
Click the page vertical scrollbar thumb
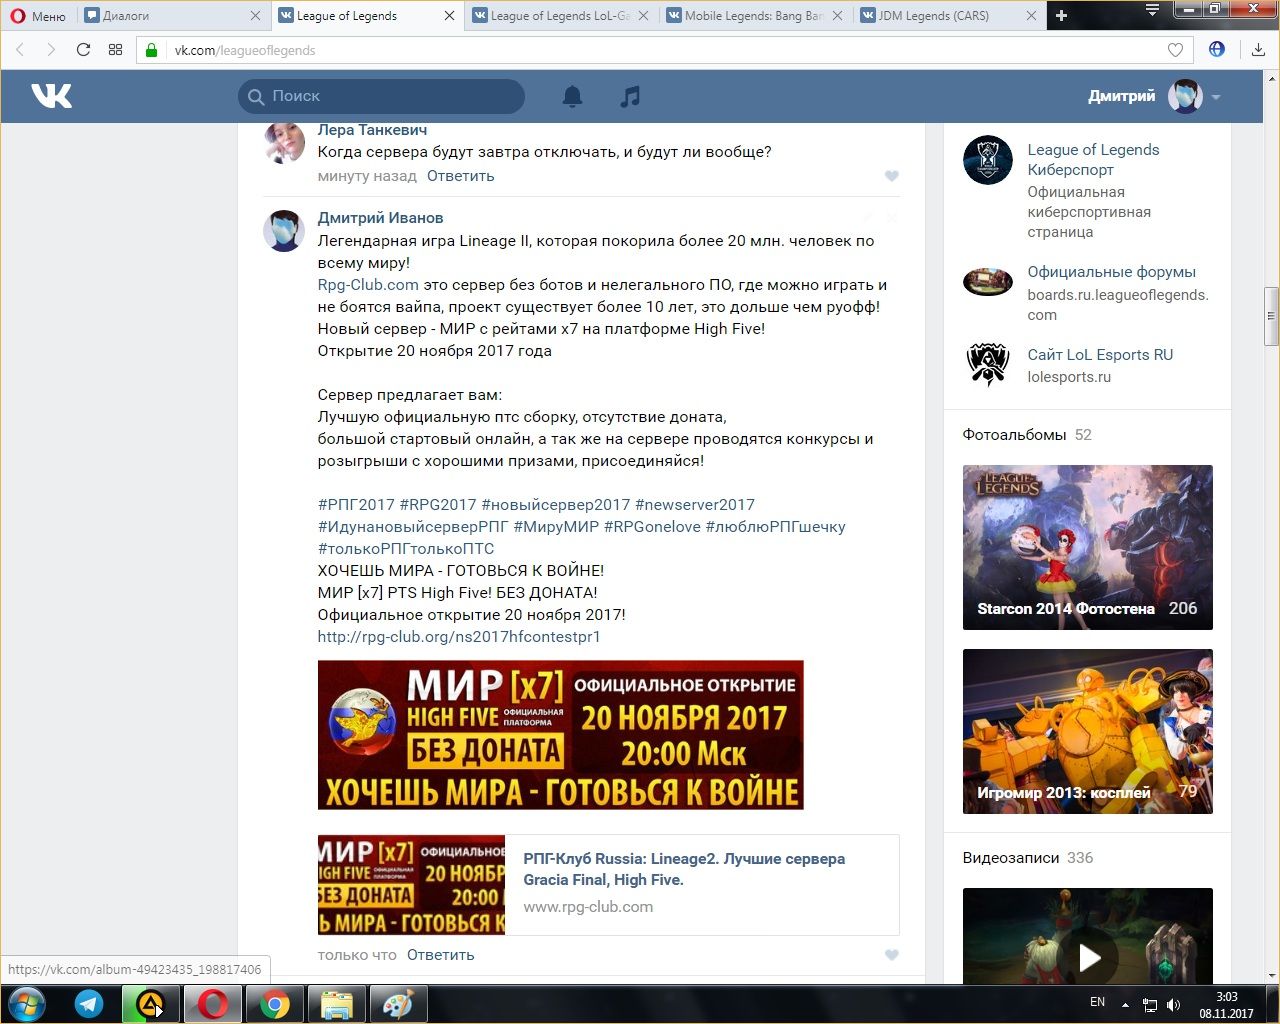coord(1271,316)
